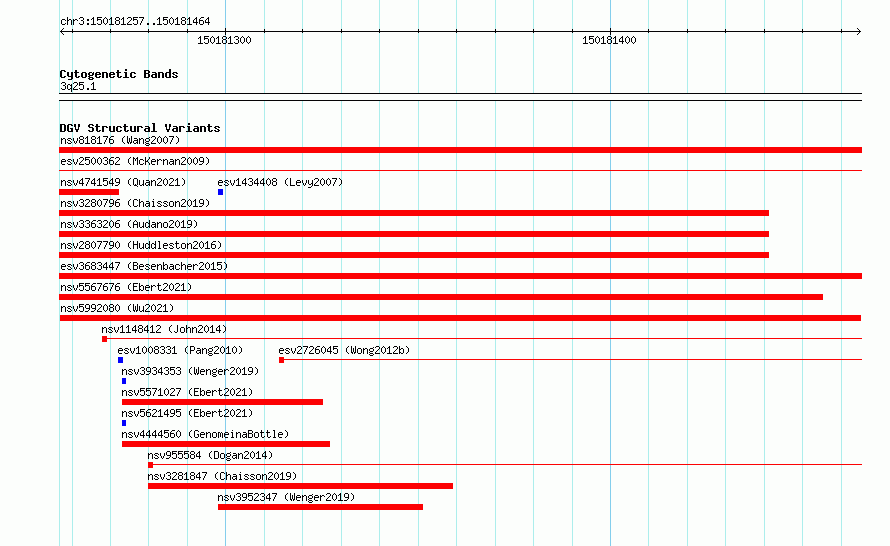The image size is (890, 546).
Task: Open nsv4444560 (GenomeinaBottle) variant label
Action: point(205,434)
